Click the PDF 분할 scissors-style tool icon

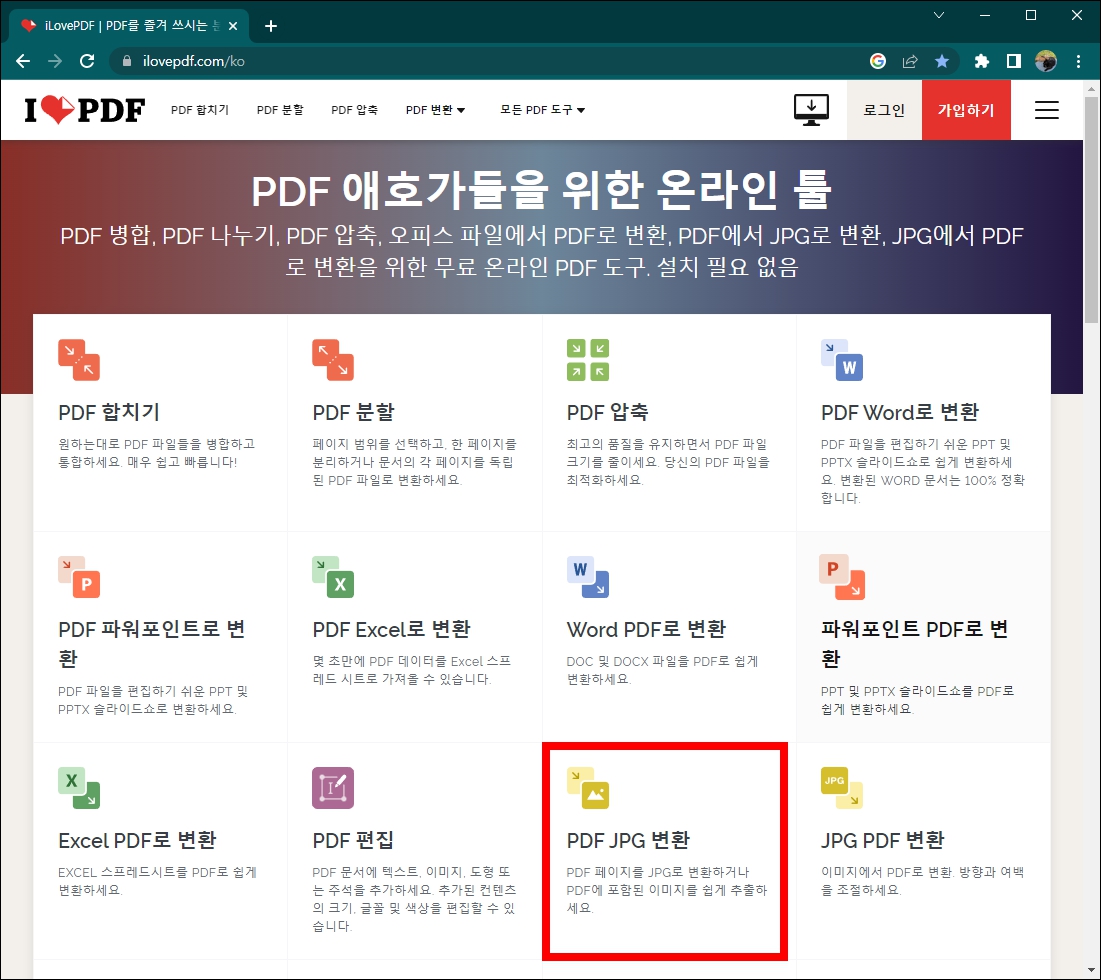(333, 361)
